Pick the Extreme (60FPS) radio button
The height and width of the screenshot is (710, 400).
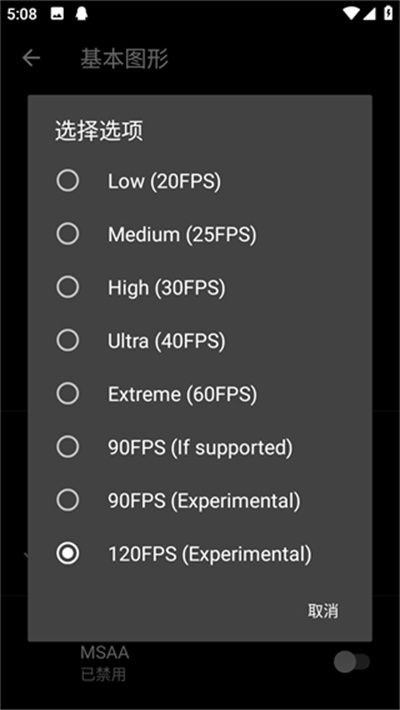[x=67, y=394]
